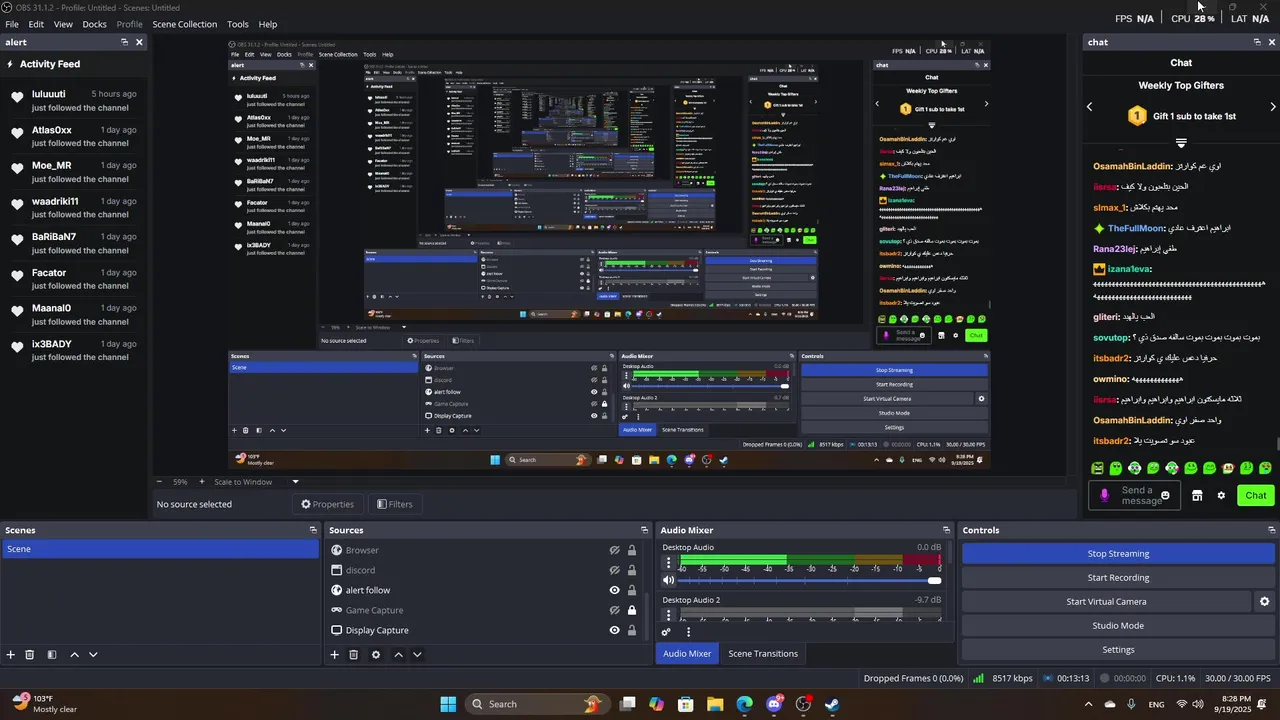Mute Desktop Audio speaker icon
The image size is (1280, 720).
[669, 581]
